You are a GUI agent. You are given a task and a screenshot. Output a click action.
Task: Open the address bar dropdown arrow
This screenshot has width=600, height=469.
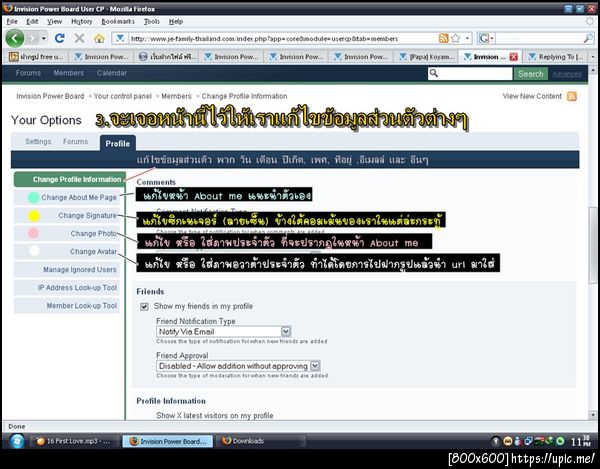click(x=467, y=38)
